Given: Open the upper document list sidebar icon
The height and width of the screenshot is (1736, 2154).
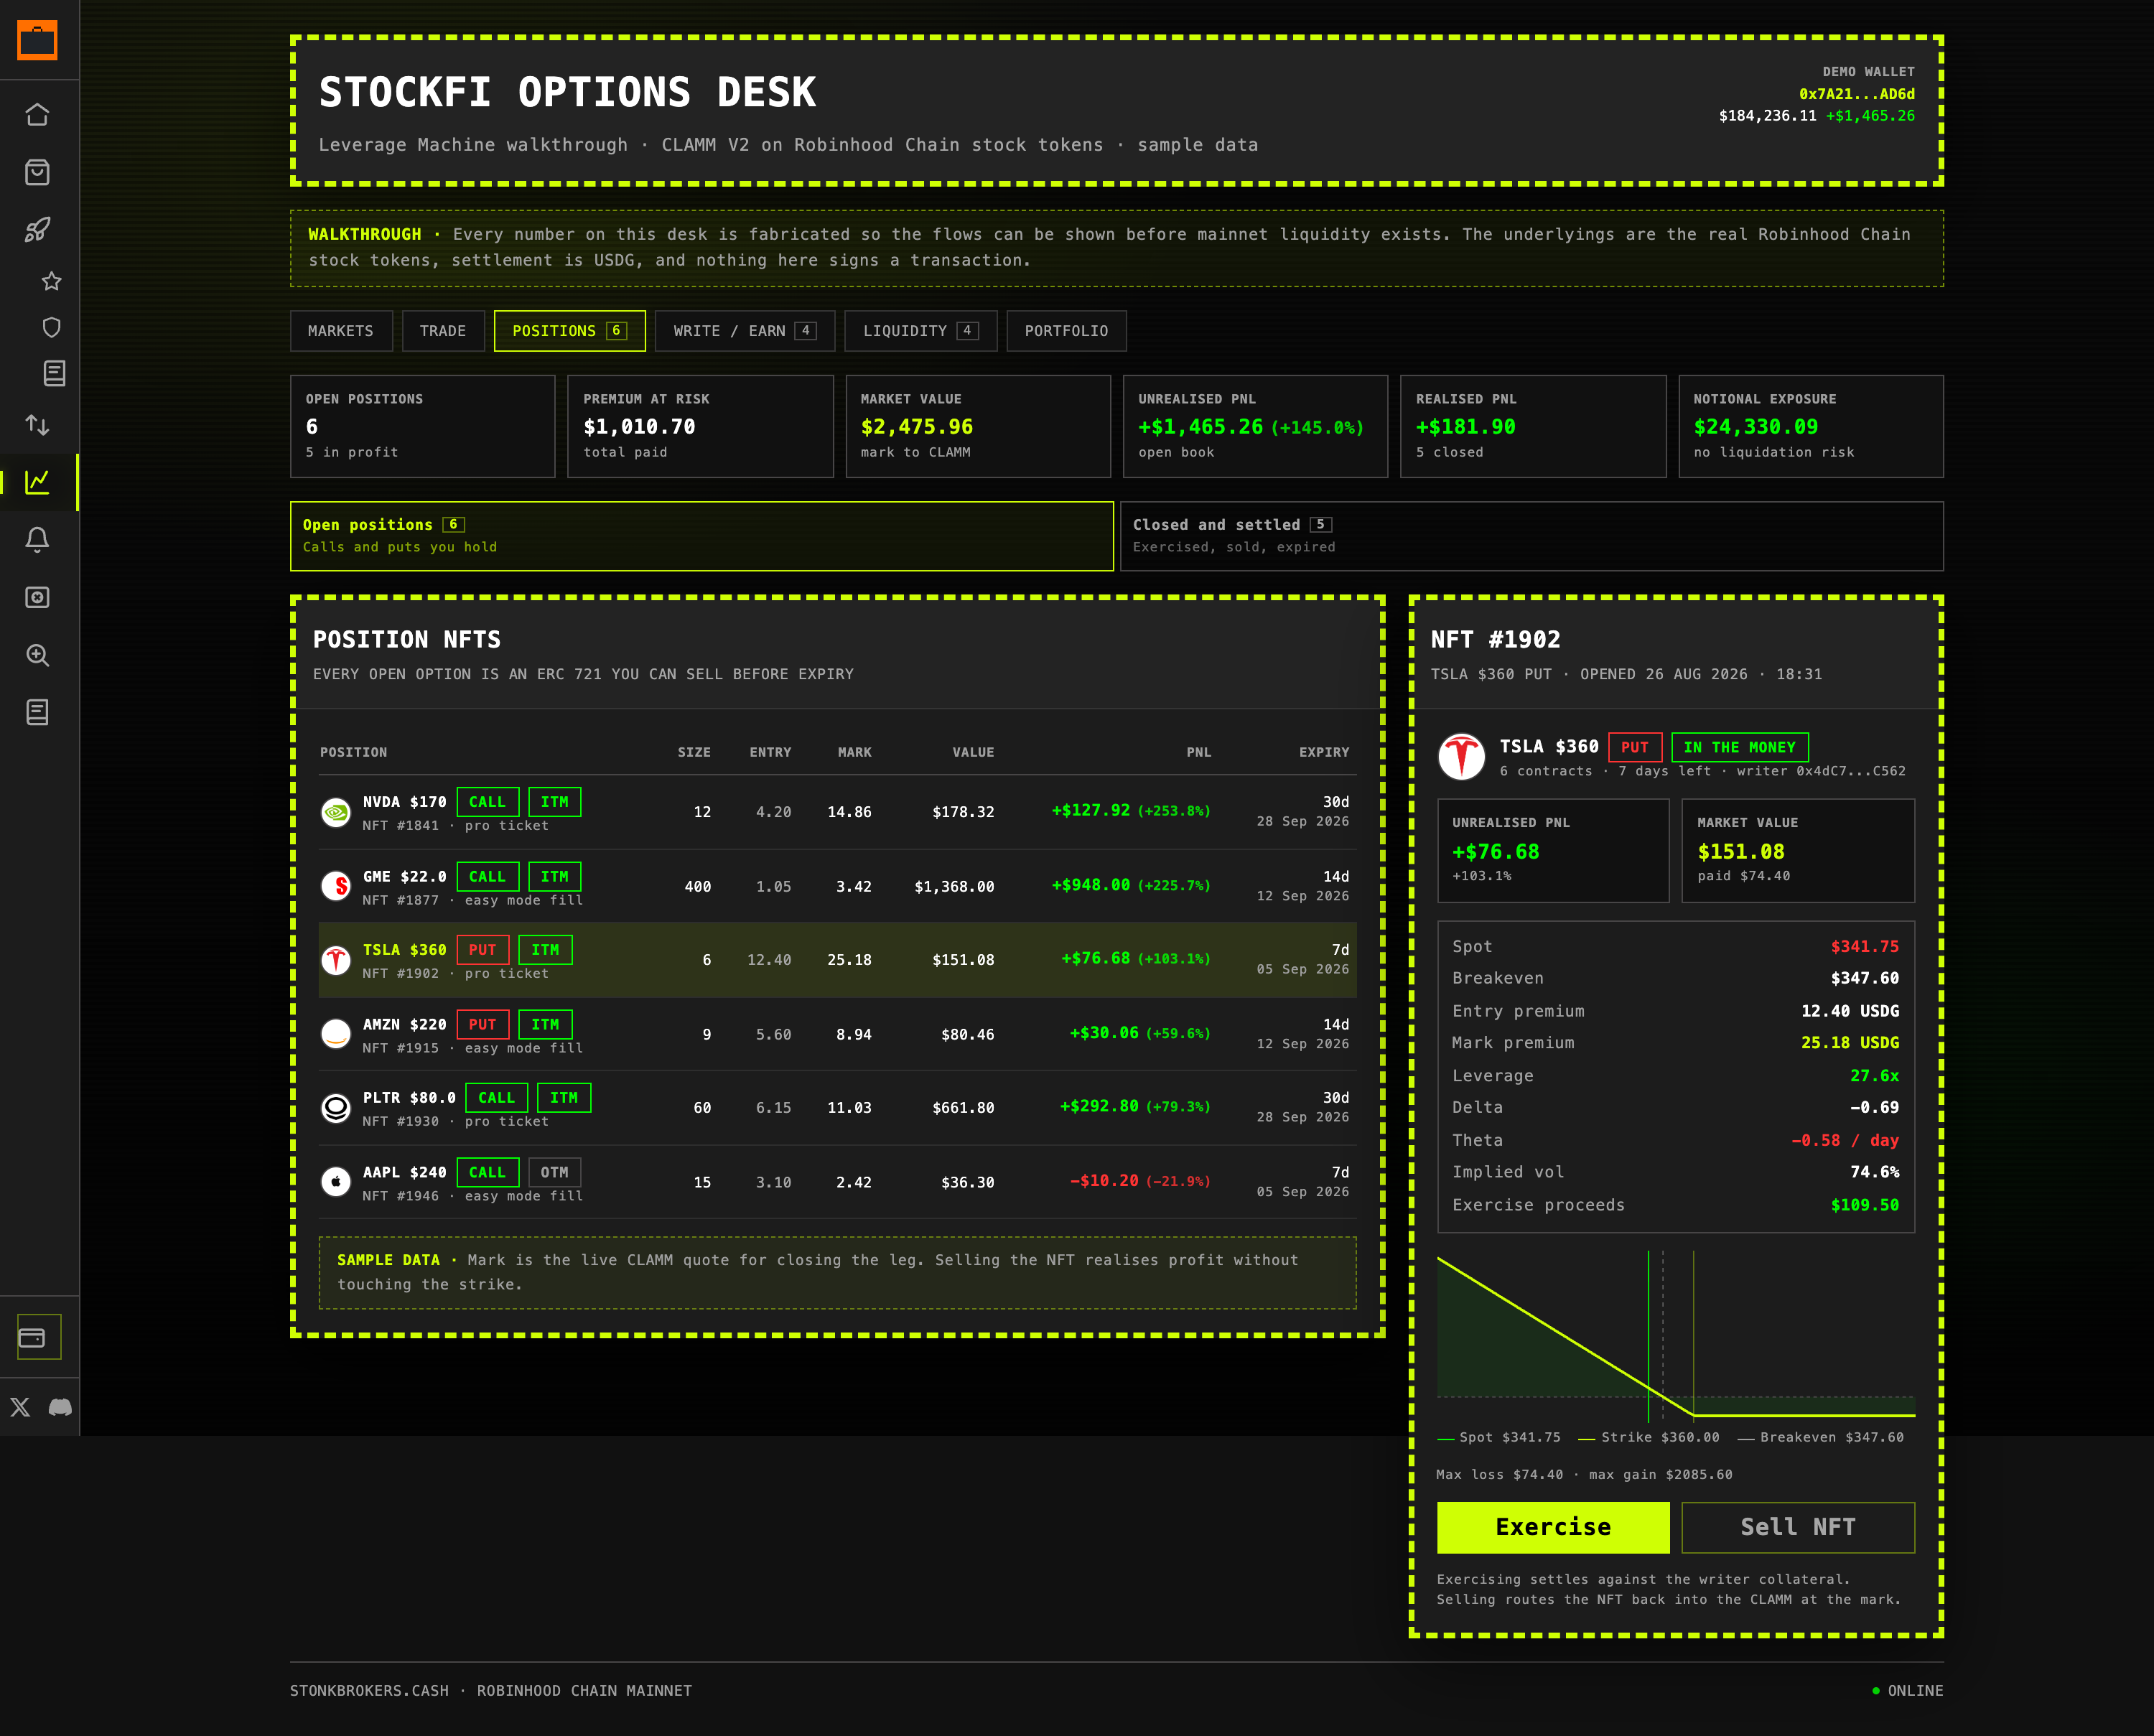Looking at the screenshot, I should click(x=54, y=373).
